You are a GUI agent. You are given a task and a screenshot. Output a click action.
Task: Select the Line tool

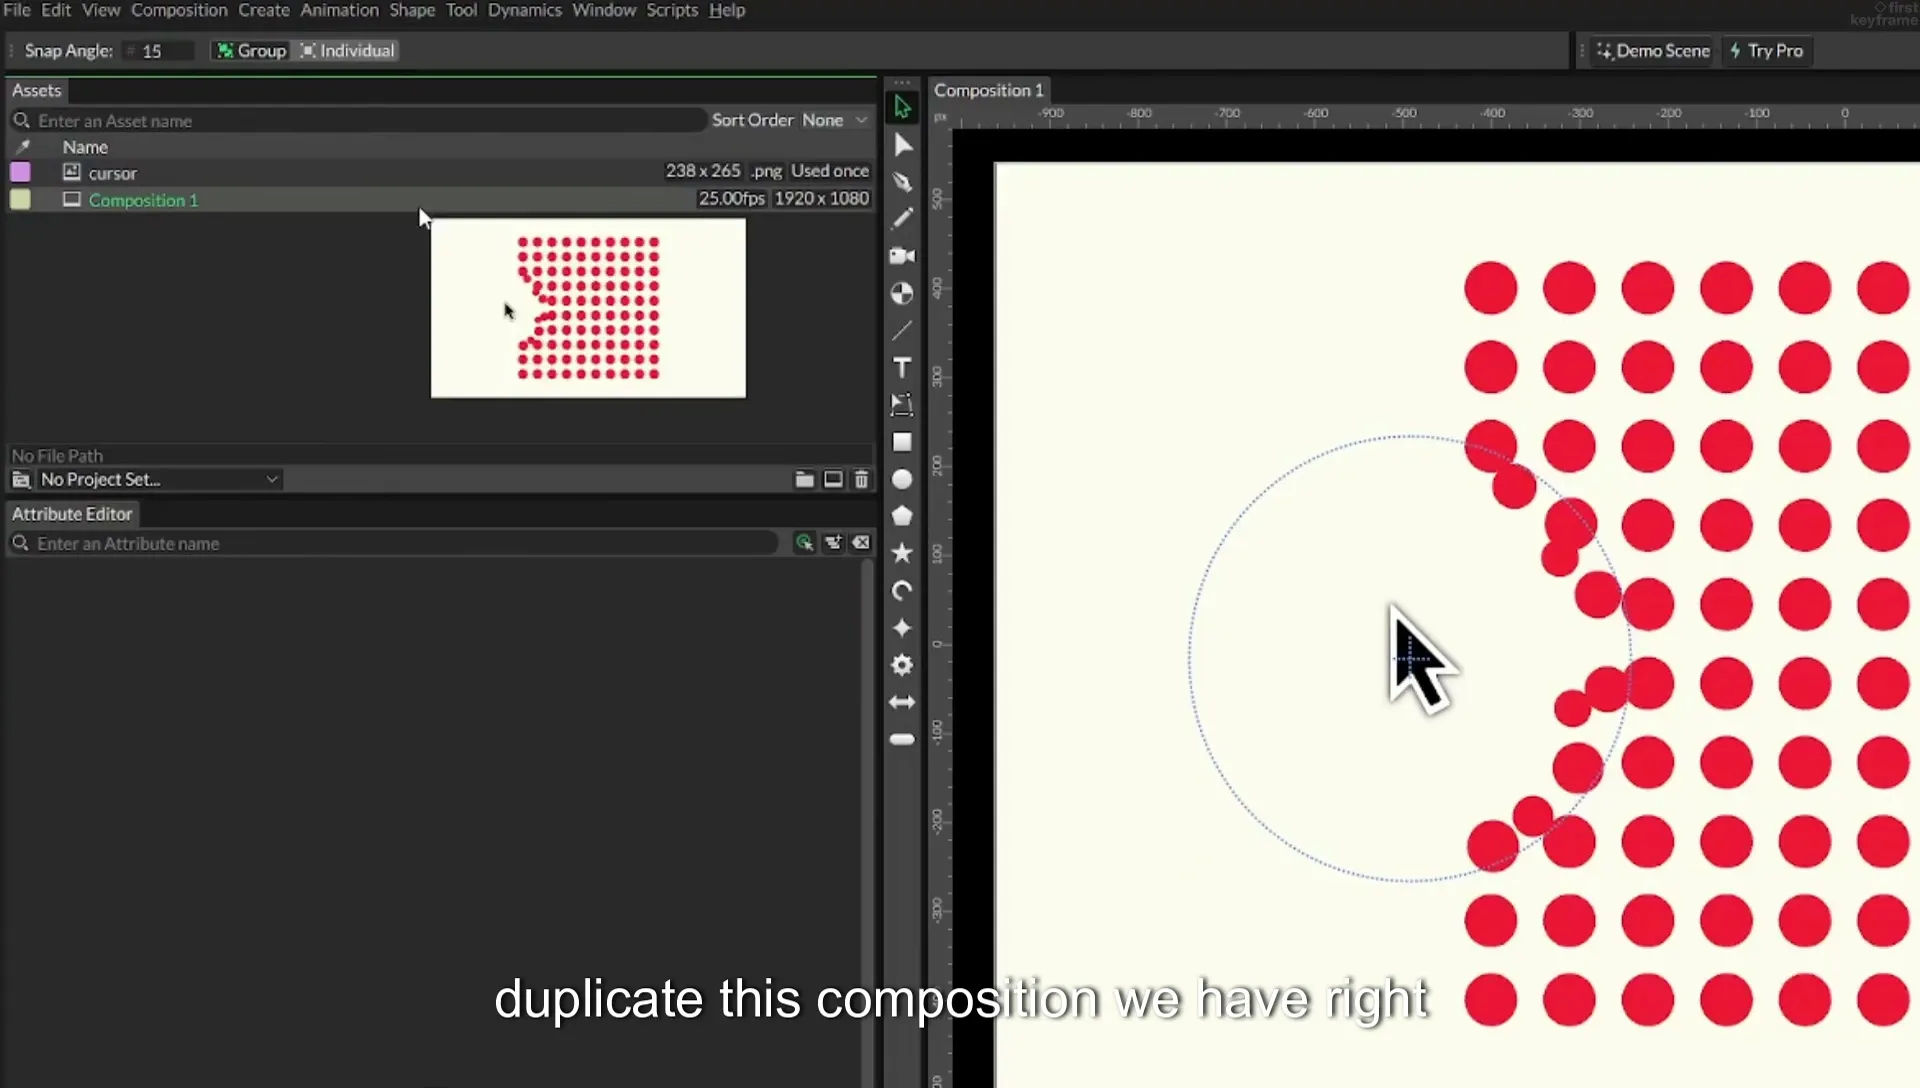click(x=902, y=330)
